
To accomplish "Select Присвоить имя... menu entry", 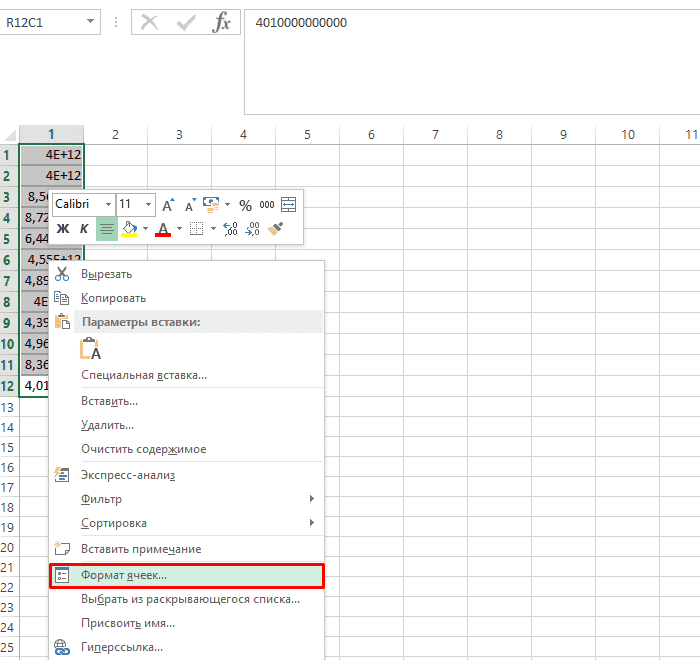I will click(187, 623).
